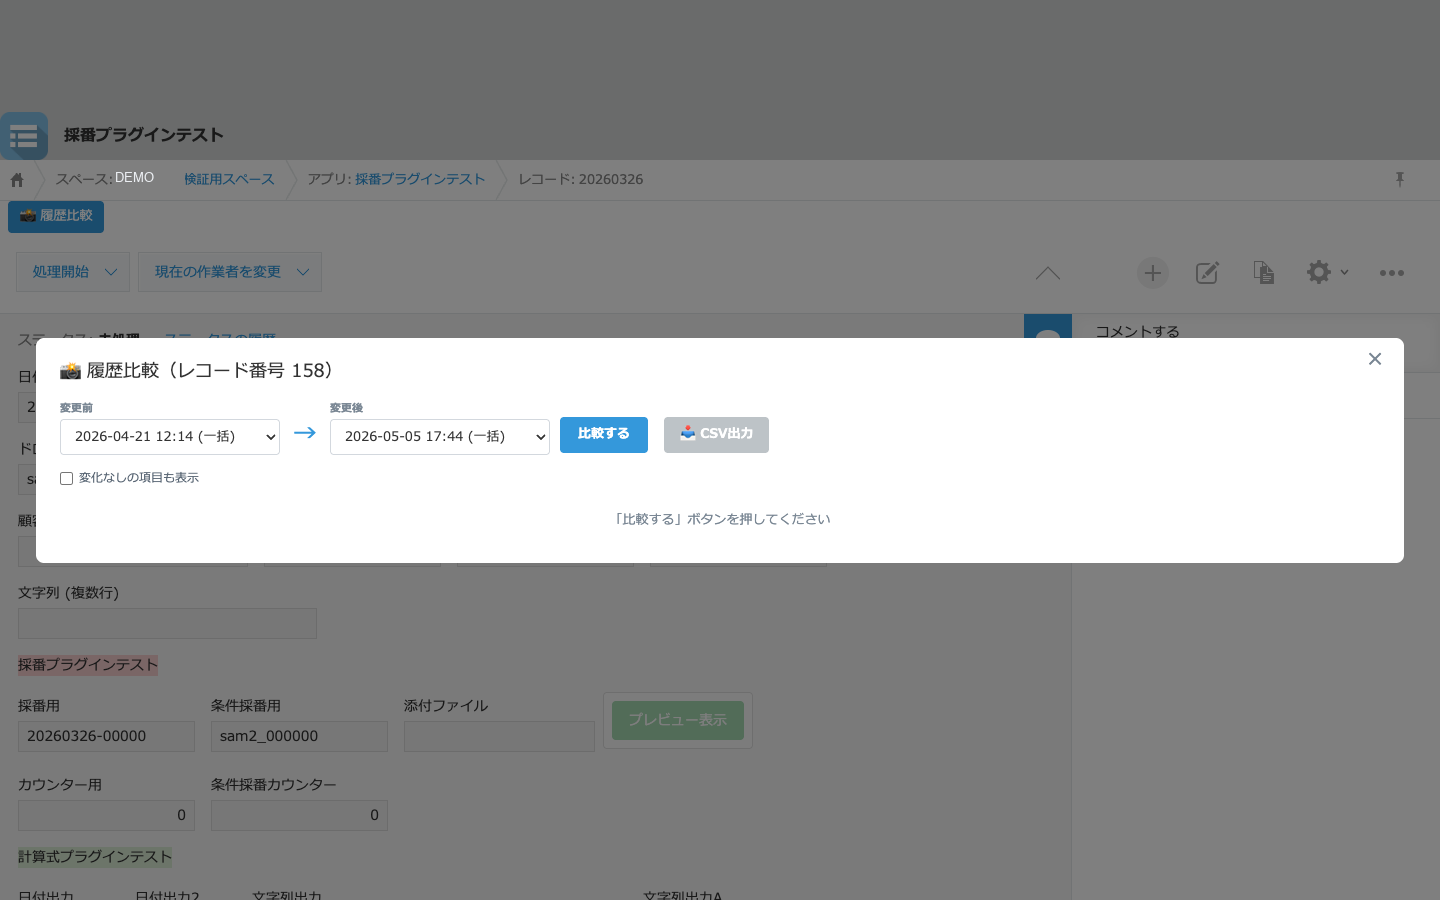Open the 検証用スペース breadcrumb link

(229, 179)
